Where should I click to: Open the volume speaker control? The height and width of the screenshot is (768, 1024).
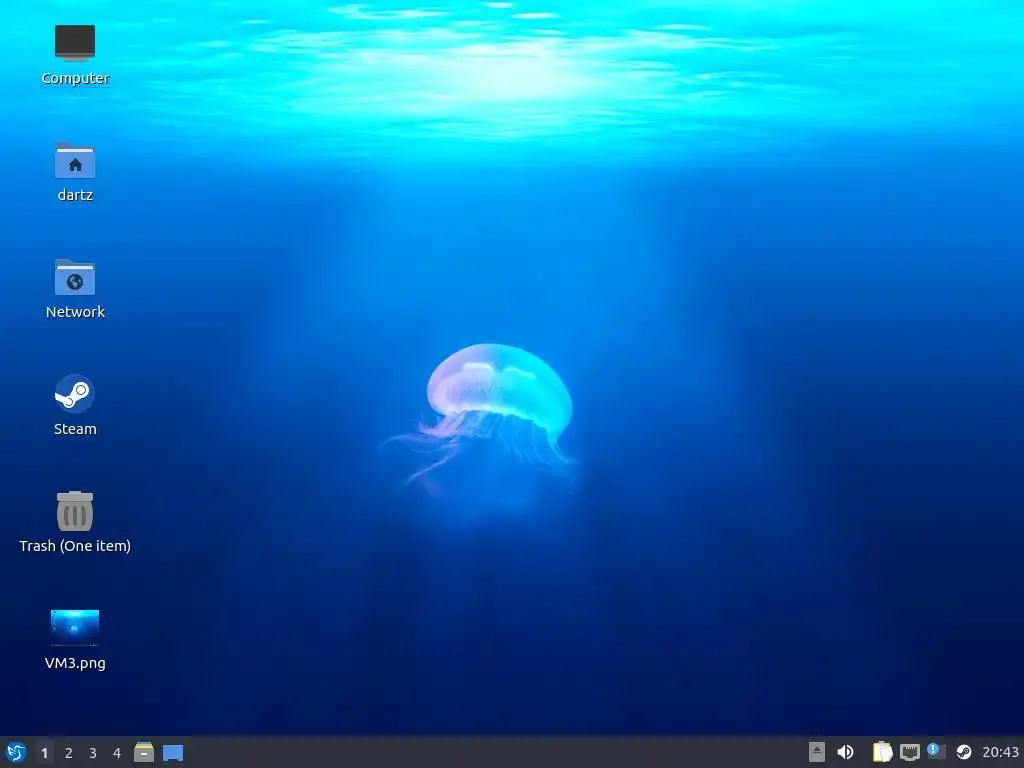point(845,752)
